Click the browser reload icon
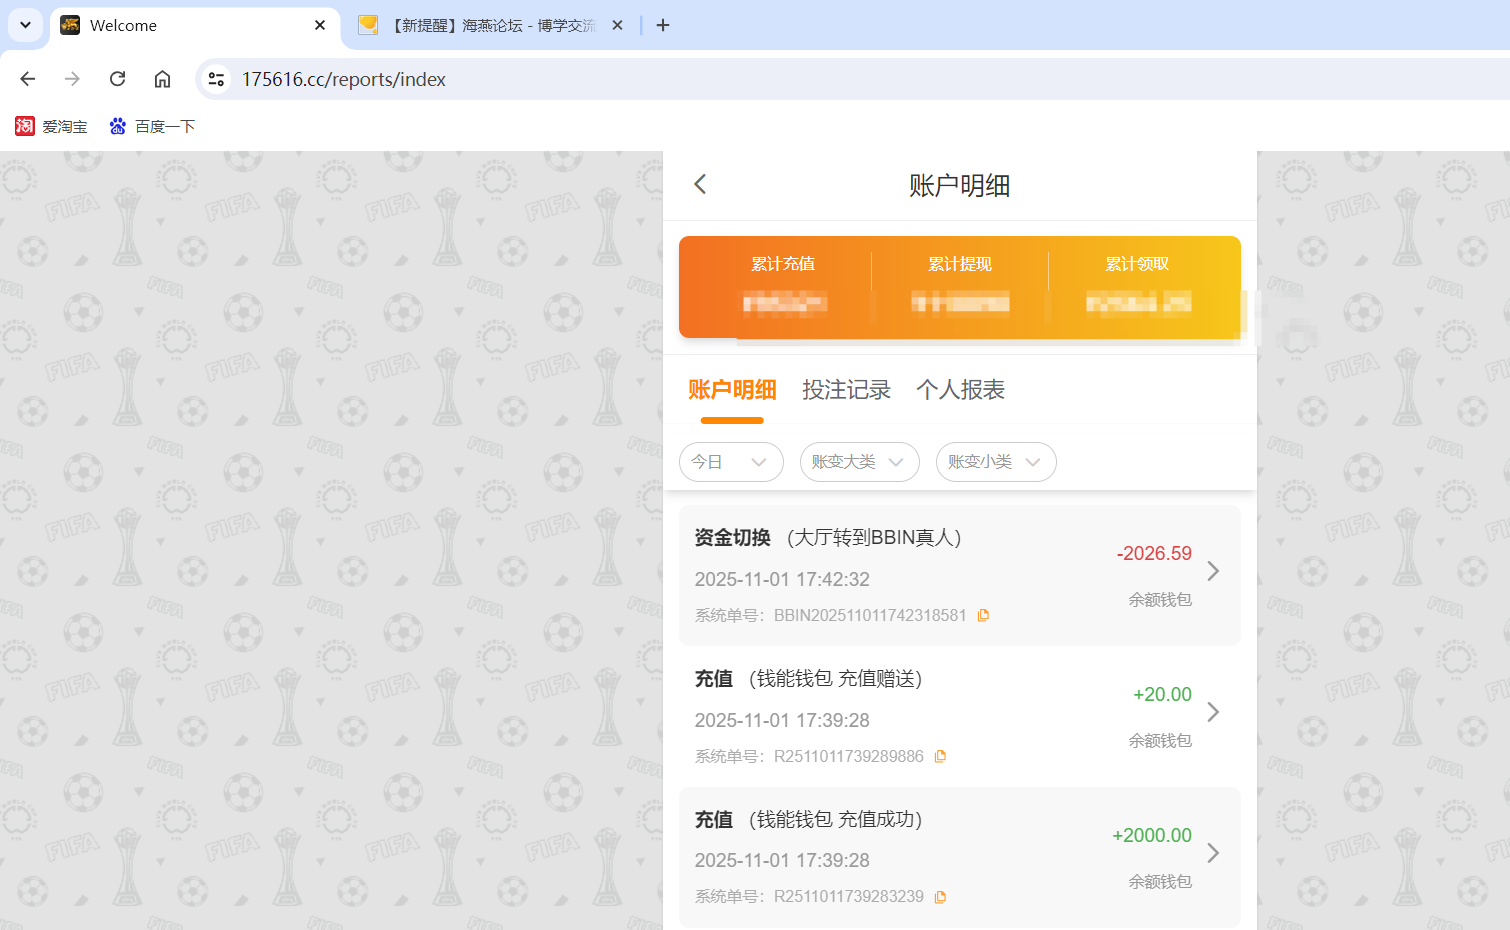 (x=117, y=78)
